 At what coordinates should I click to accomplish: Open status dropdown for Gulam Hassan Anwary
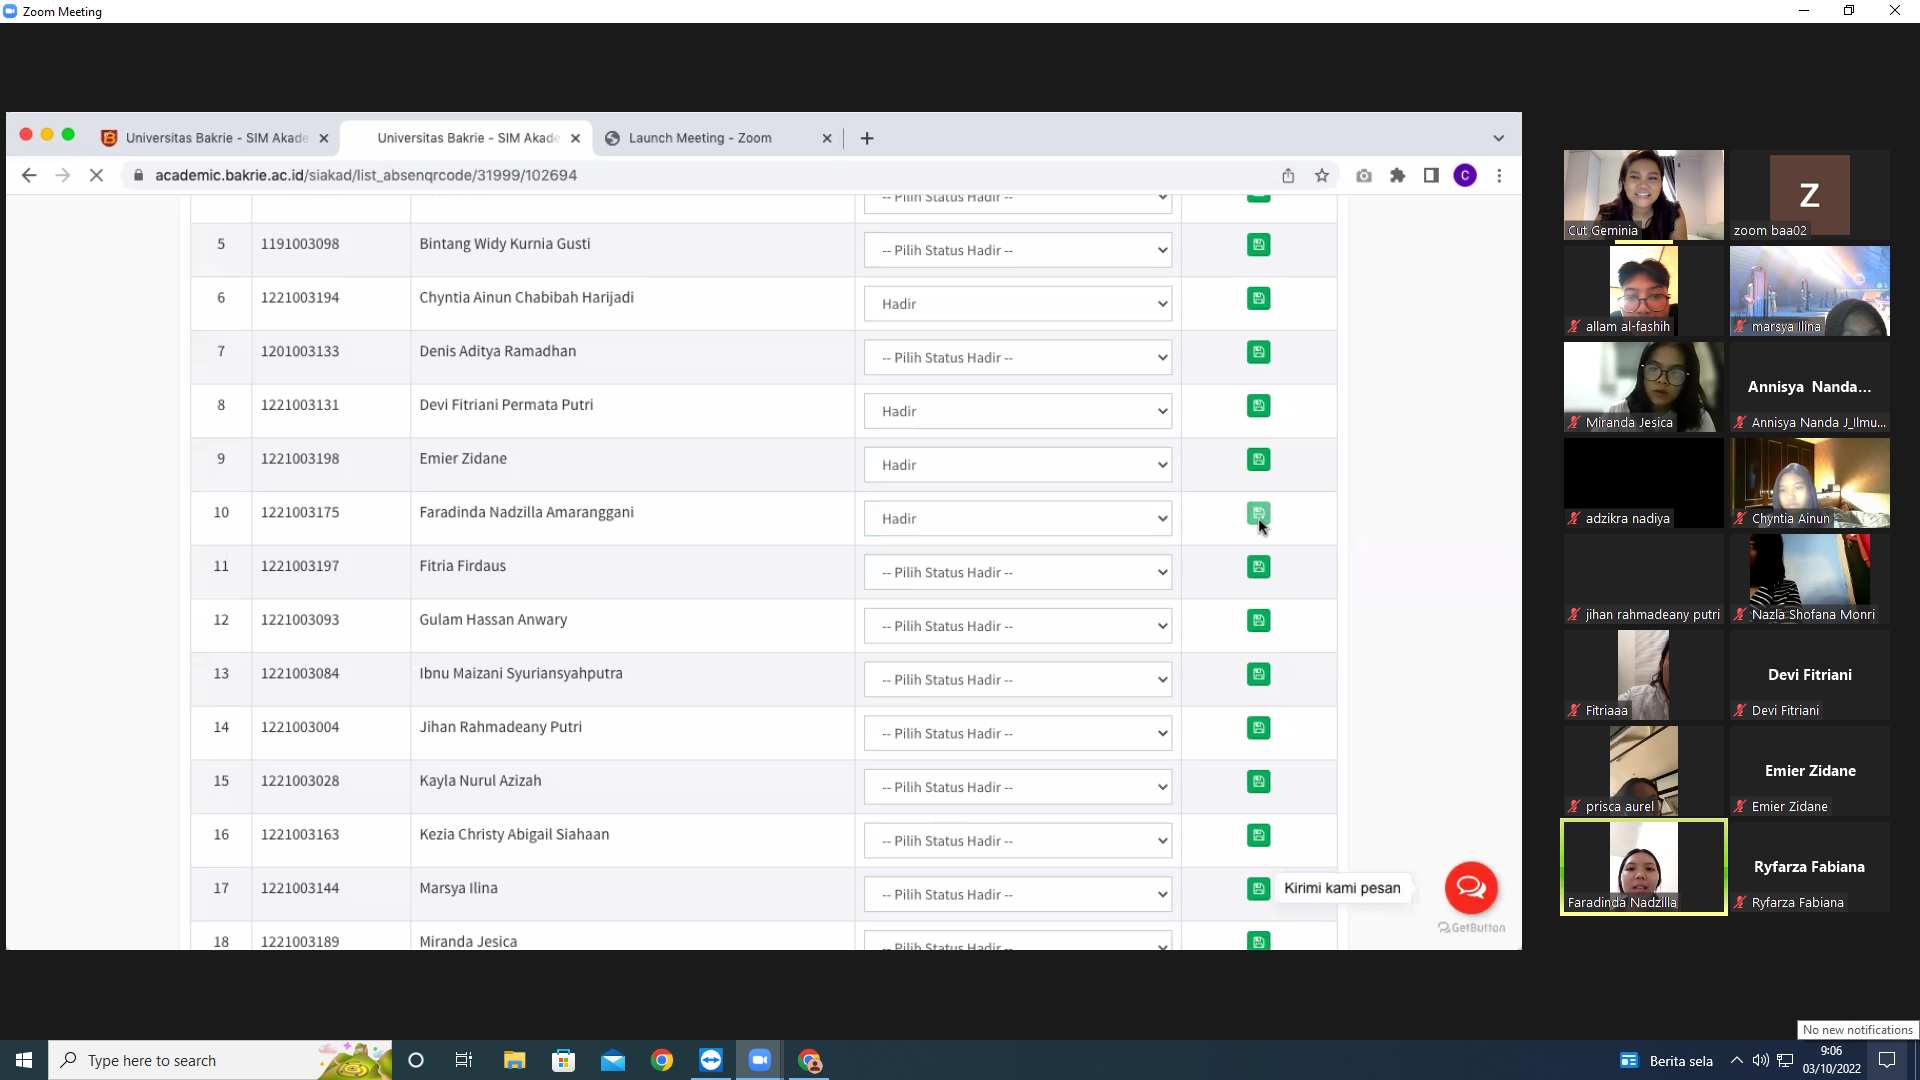[x=1018, y=626]
